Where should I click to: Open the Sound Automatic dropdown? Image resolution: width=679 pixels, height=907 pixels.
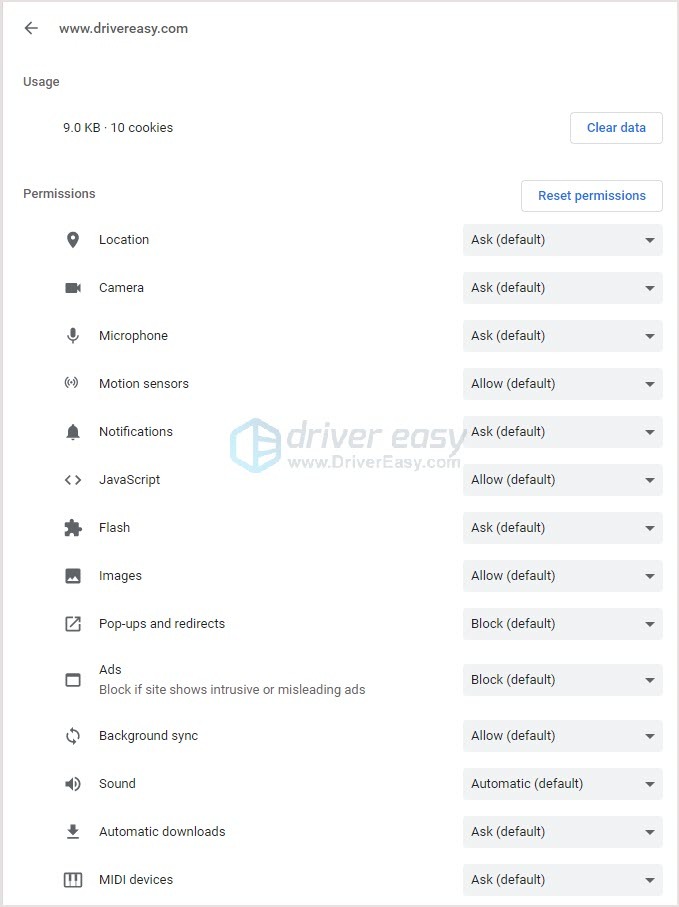tap(562, 784)
